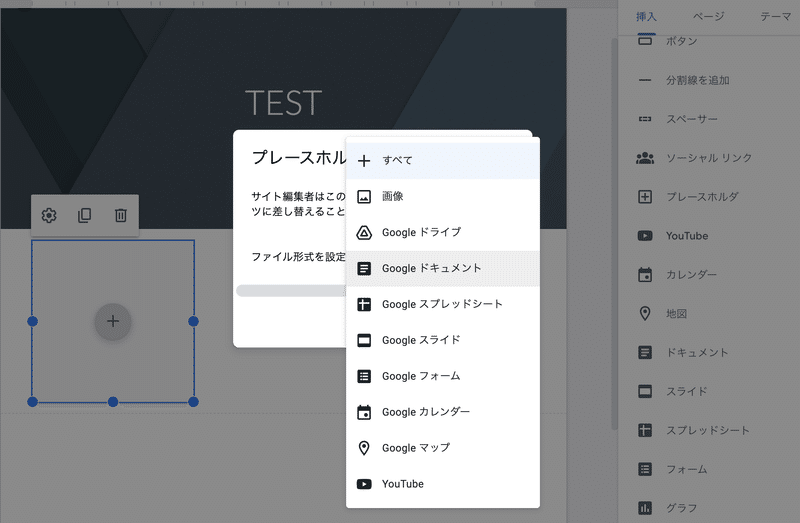The width and height of the screenshot is (800, 523).
Task: Click the Forms icon in dropdown
Action: [364, 377]
